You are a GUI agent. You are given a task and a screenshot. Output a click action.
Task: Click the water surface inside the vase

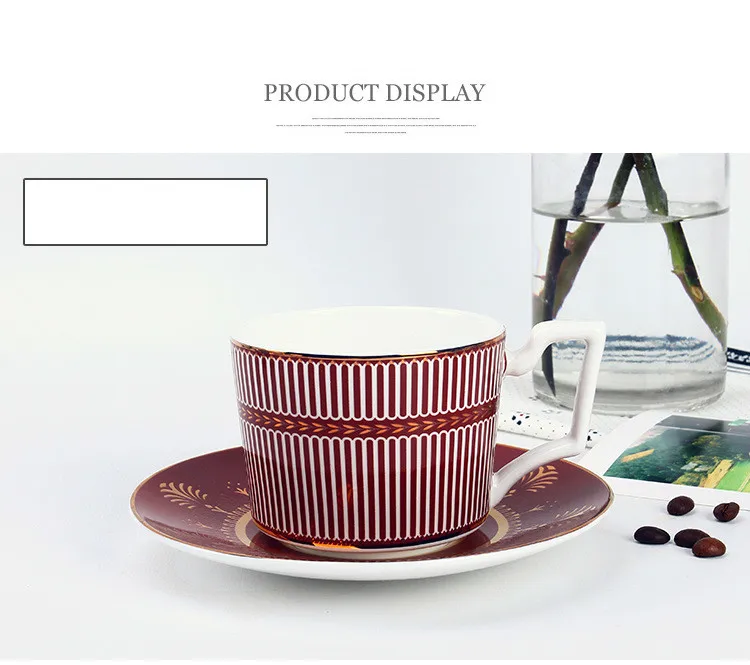point(630,211)
